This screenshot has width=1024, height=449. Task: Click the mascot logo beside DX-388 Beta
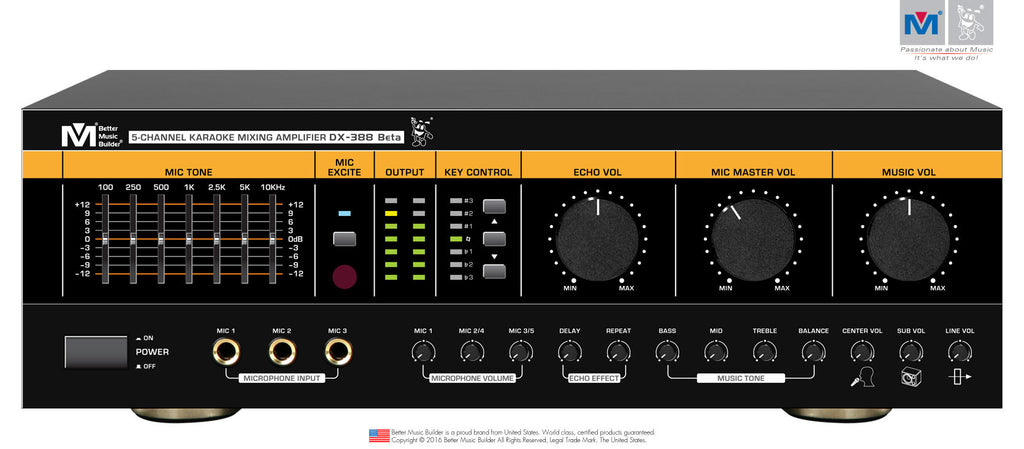point(422,131)
